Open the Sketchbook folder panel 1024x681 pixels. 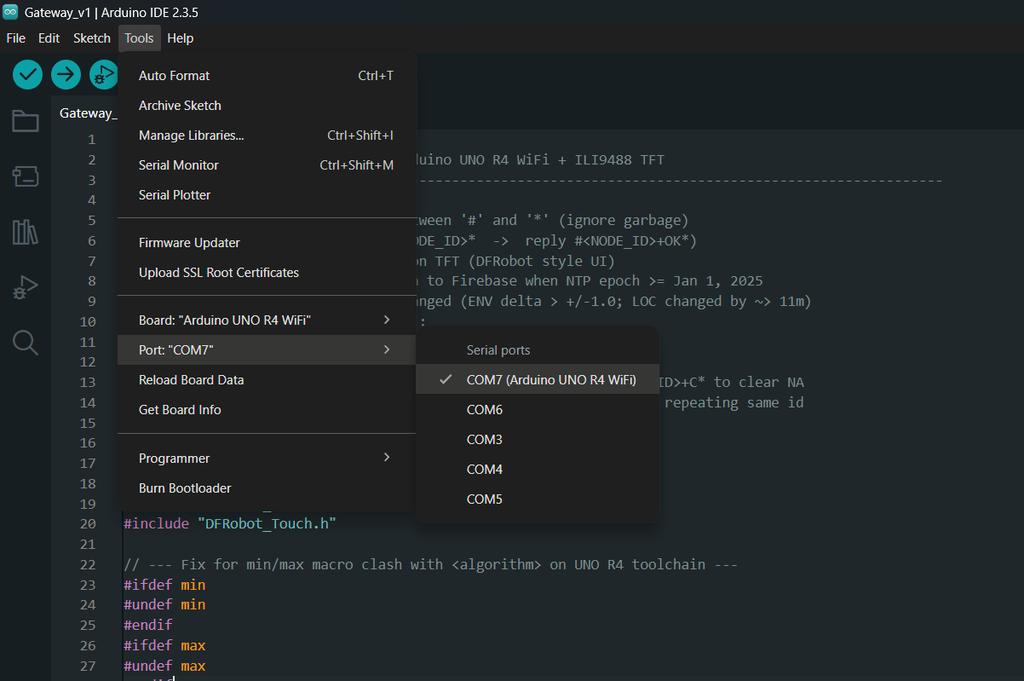[x=25, y=122]
